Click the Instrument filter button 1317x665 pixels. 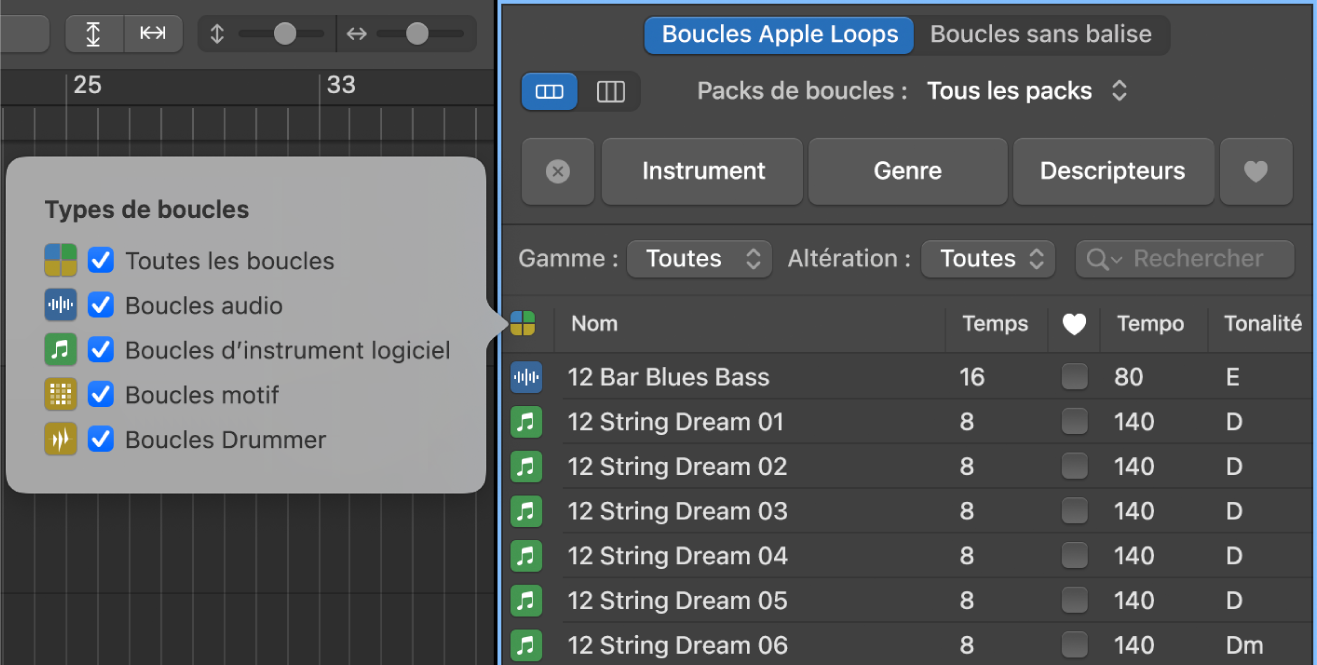tap(703, 171)
